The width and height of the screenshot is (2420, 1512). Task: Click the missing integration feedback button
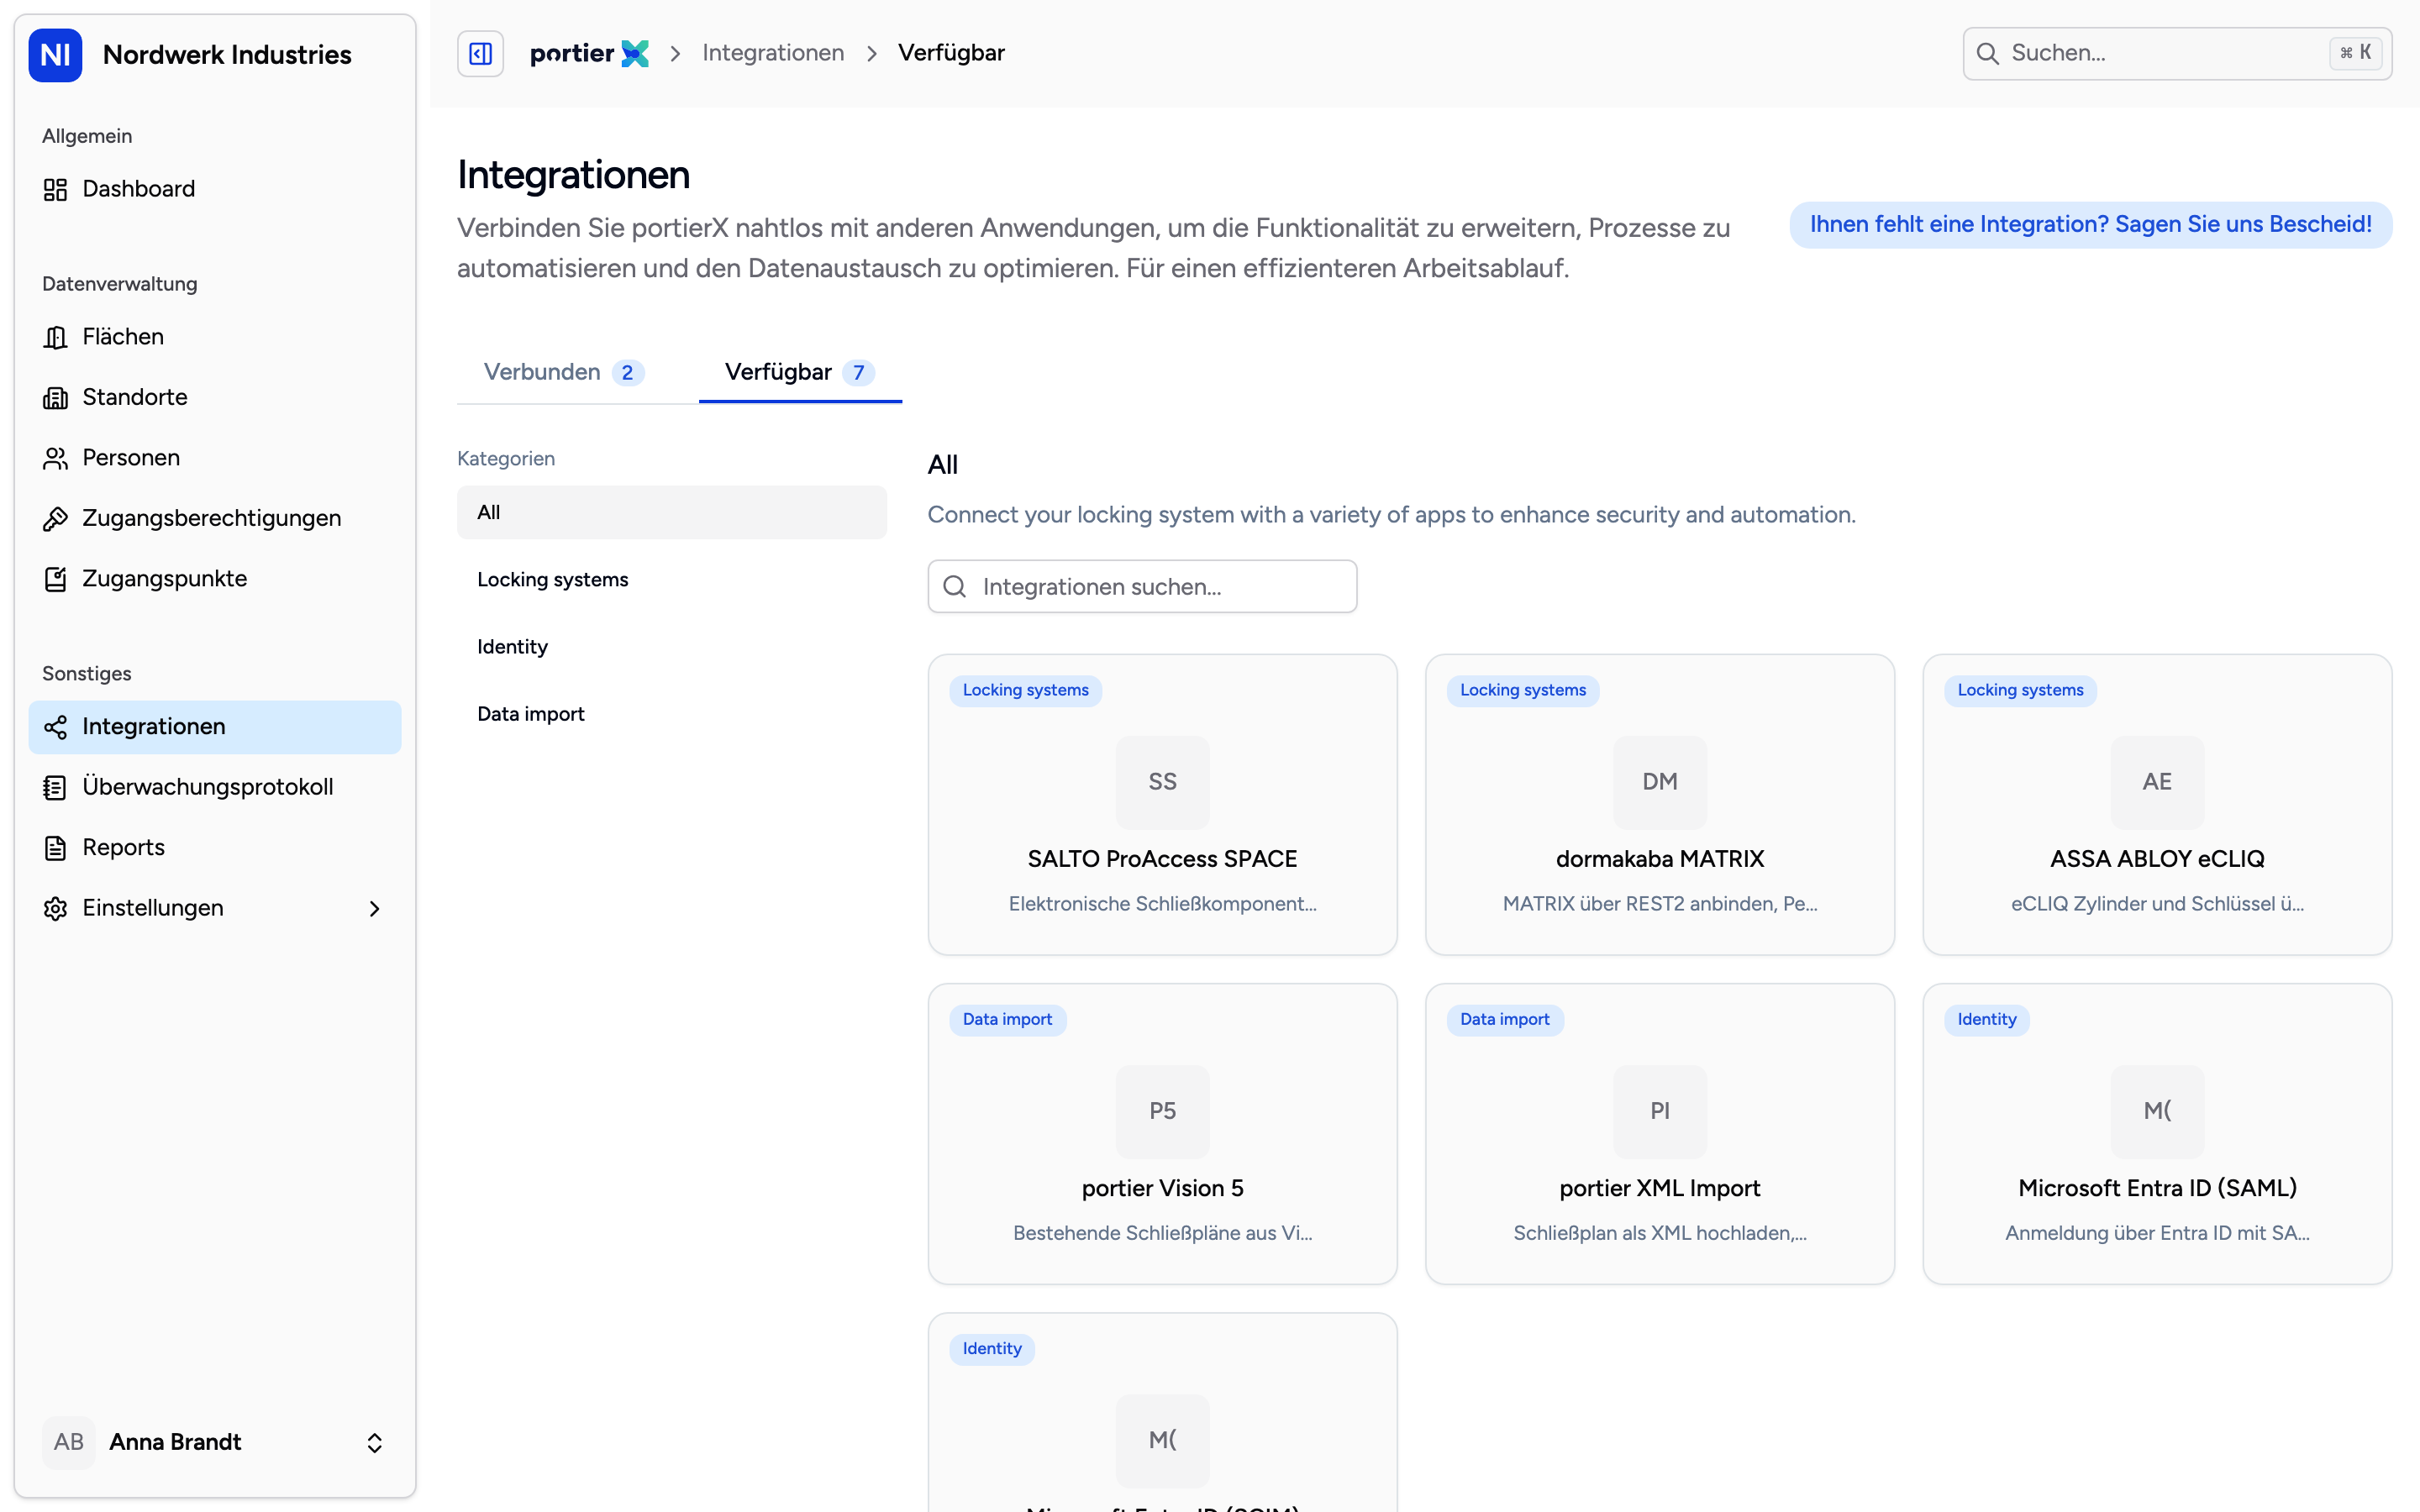pyautogui.click(x=2090, y=224)
